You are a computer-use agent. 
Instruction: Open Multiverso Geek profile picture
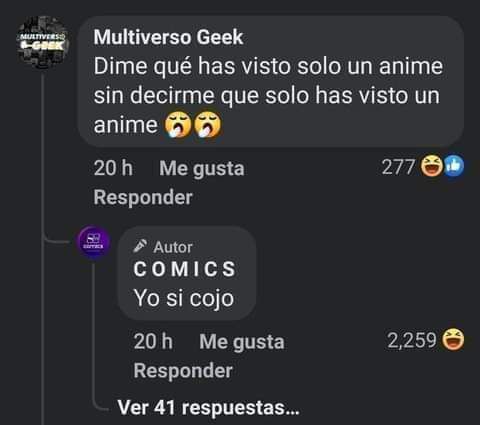pyautogui.click(x=43, y=42)
